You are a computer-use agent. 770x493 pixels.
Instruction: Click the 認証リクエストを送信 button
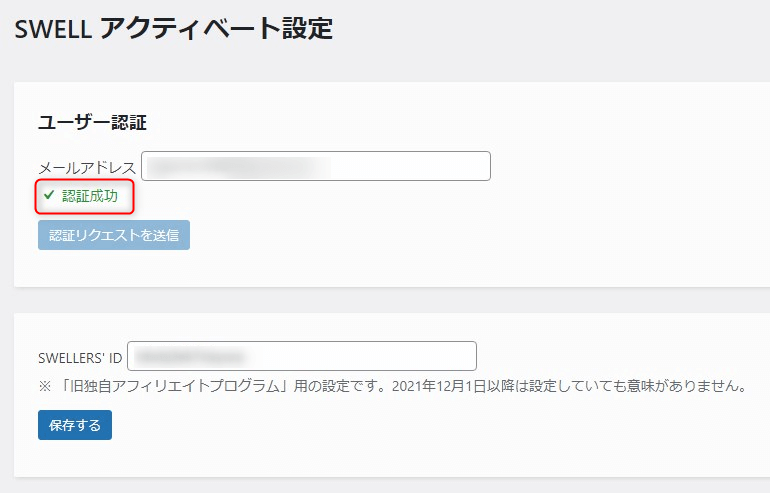[114, 235]
